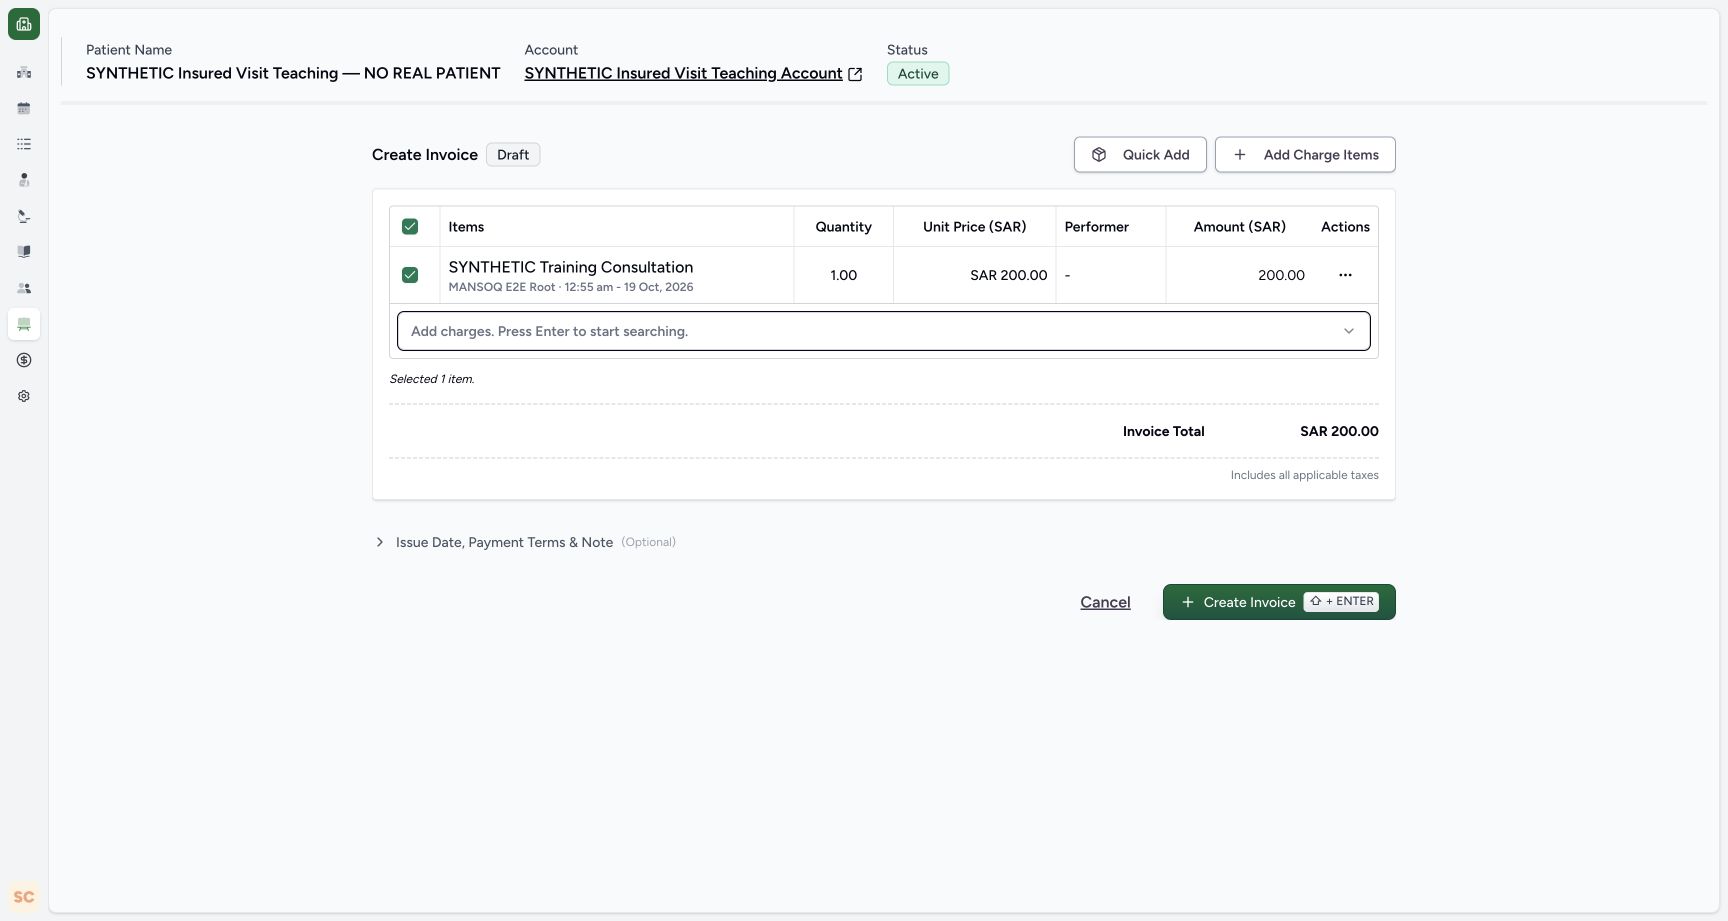This screenshot has width=1728, height=921.
Task: Open the Add charges dropdown chevron
Action: pos(1349,331)
